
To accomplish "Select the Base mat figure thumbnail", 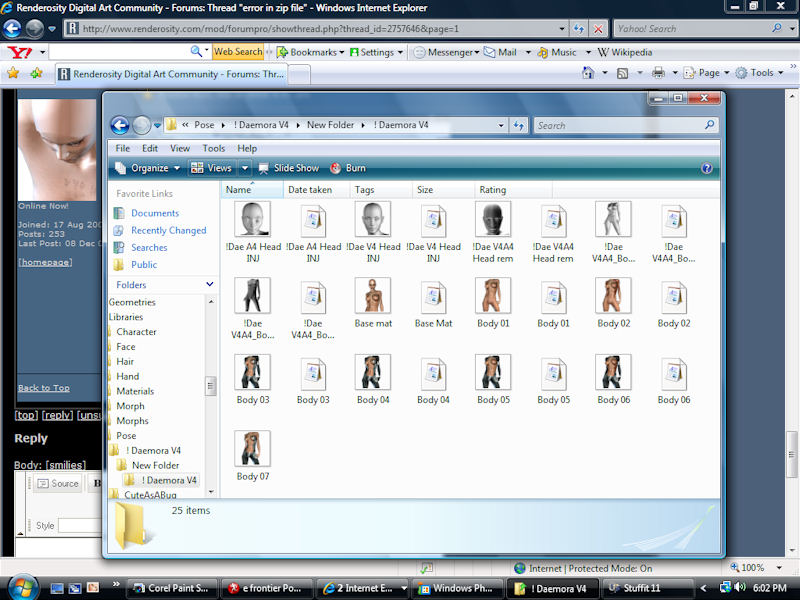I will (x=372, y=296).
